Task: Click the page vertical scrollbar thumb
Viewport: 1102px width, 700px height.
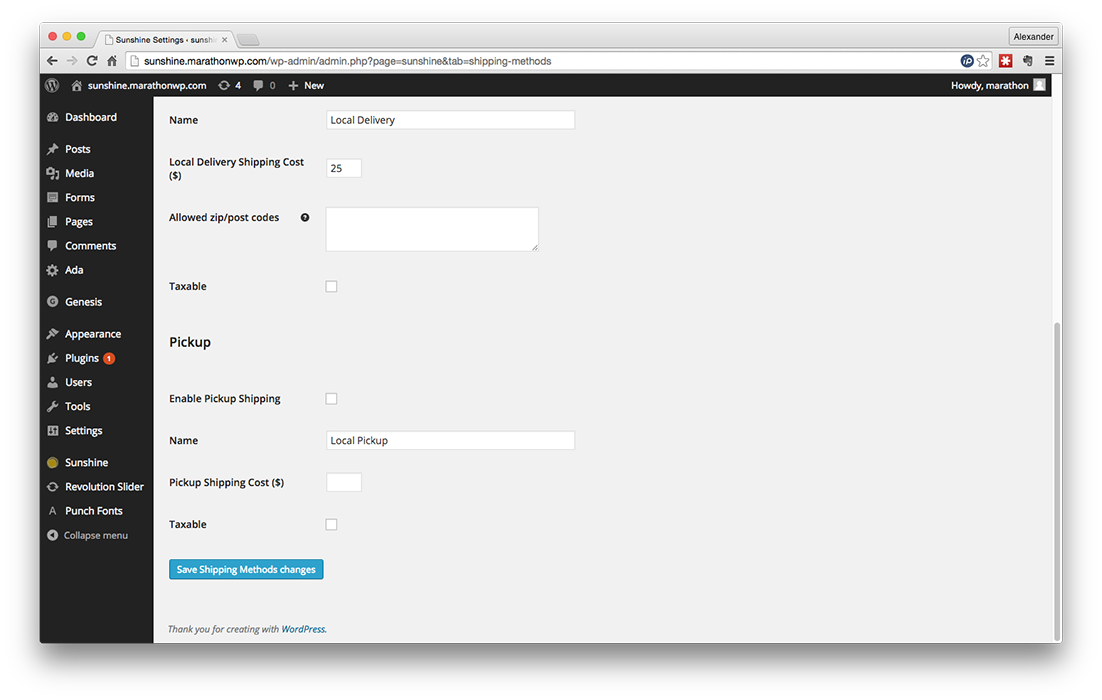Action: (1057, 481)
